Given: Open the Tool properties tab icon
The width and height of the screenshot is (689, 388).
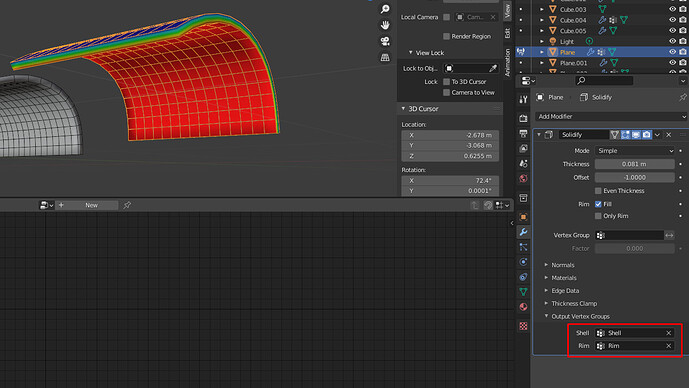Looking at the screenshot, I should click(x=523, y=100).
